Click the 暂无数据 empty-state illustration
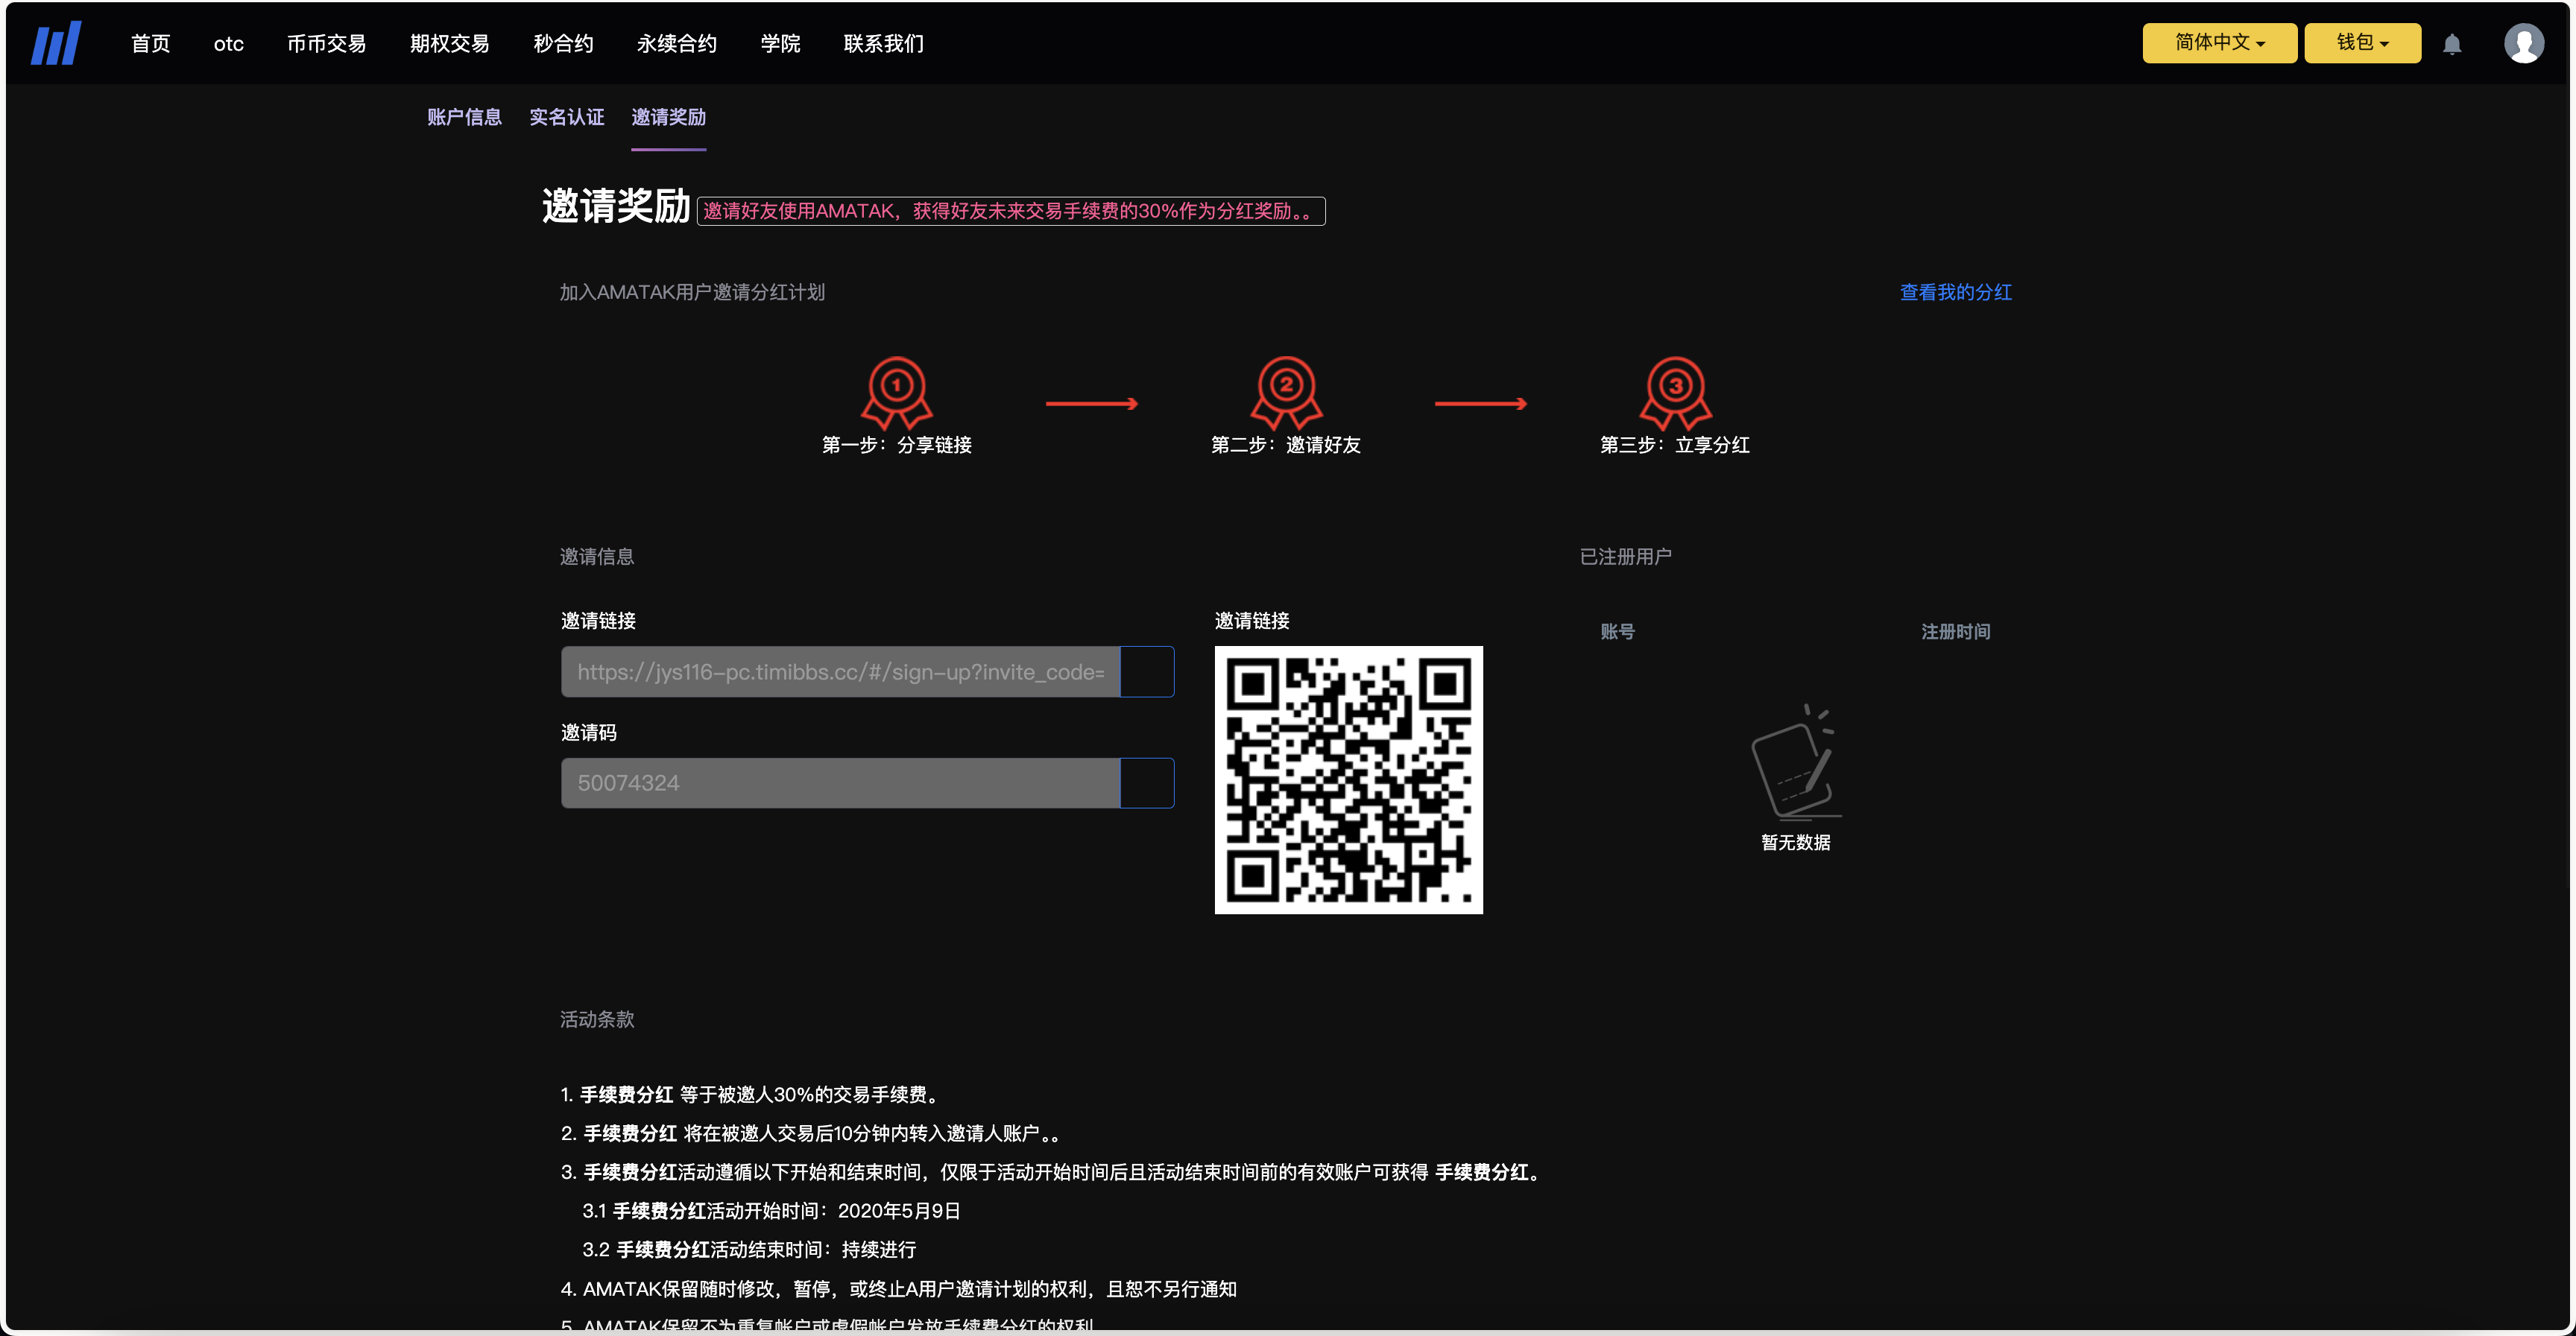2576x1336 pixels. (1794, 765)
